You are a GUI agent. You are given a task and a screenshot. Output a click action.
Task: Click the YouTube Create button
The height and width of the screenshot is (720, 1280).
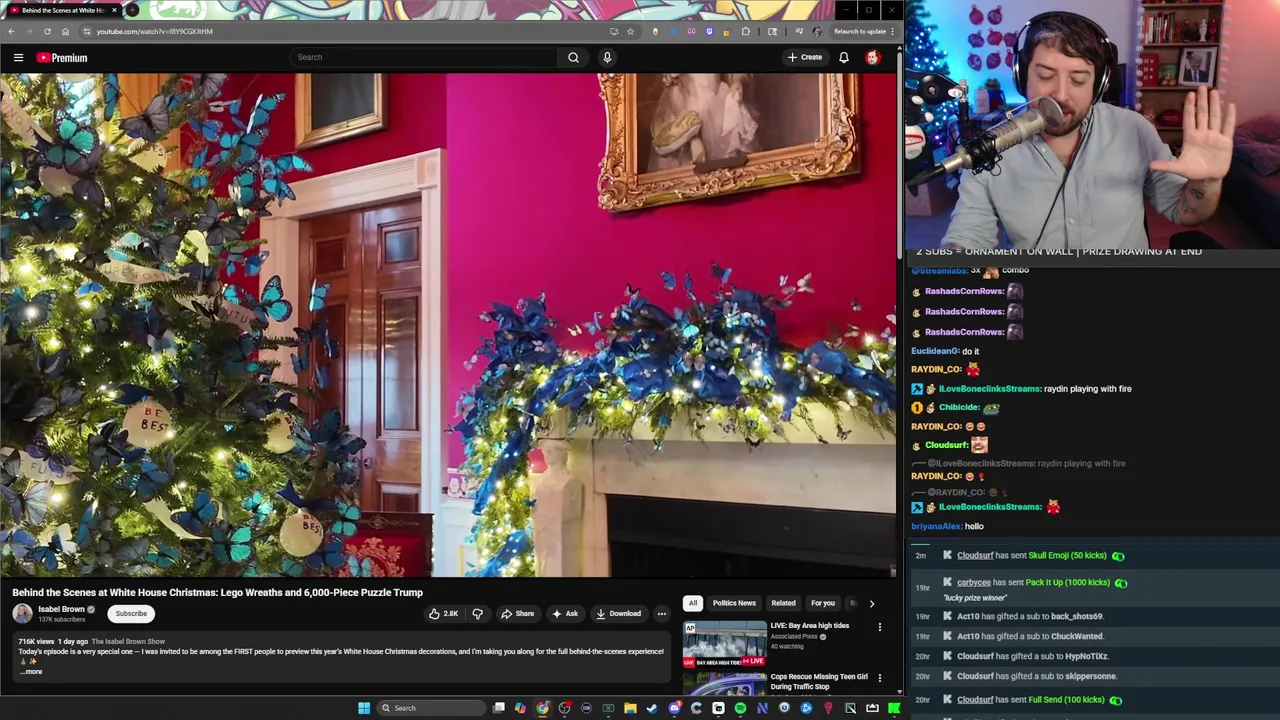pos(804,57)
